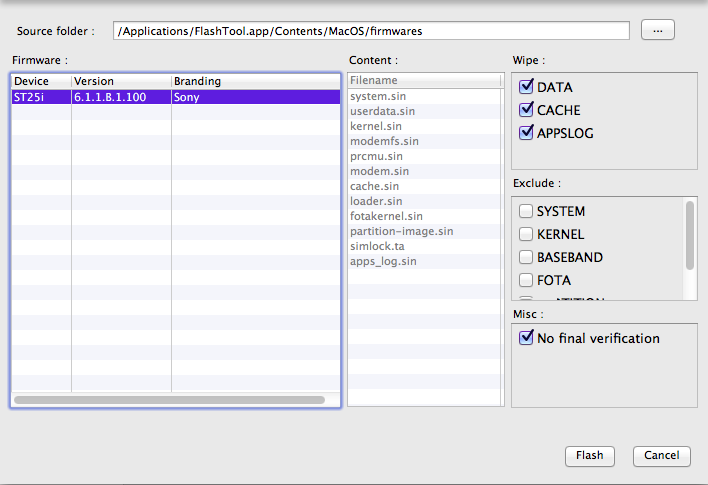Tick the FOTA exclude checkbox

526,280
